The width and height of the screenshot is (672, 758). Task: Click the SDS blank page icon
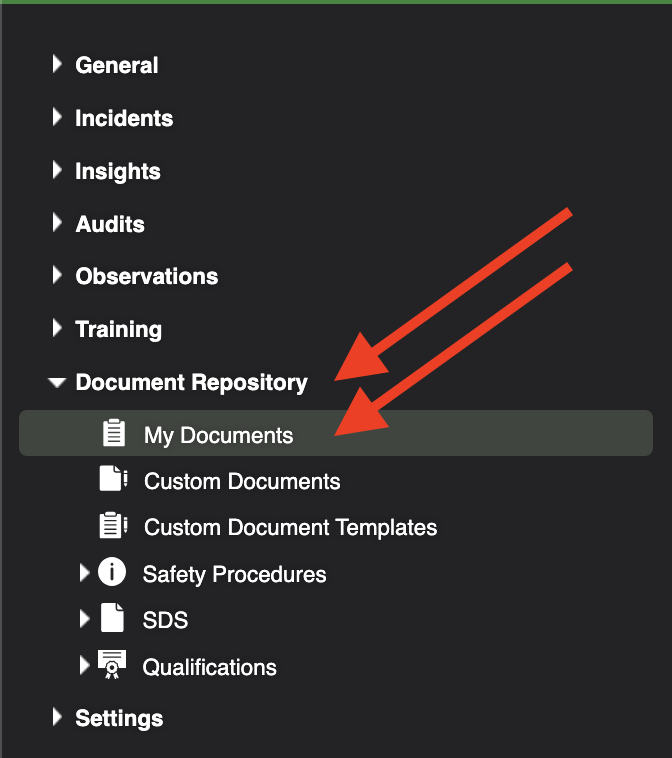click(112, 617)
